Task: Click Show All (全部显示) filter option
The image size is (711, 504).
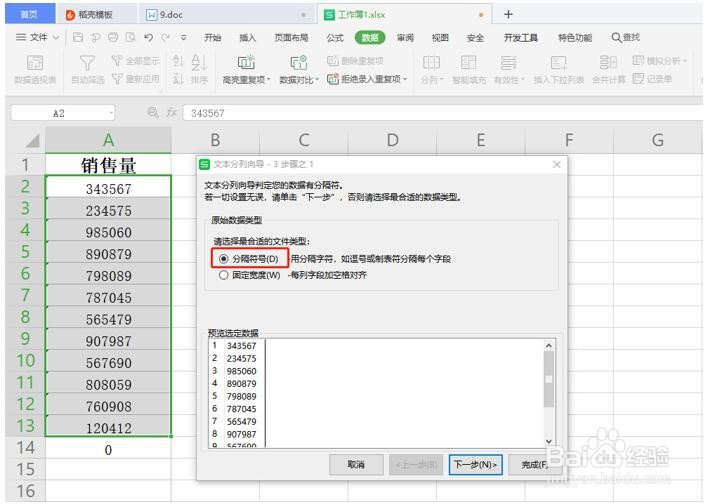Action: 136,61
